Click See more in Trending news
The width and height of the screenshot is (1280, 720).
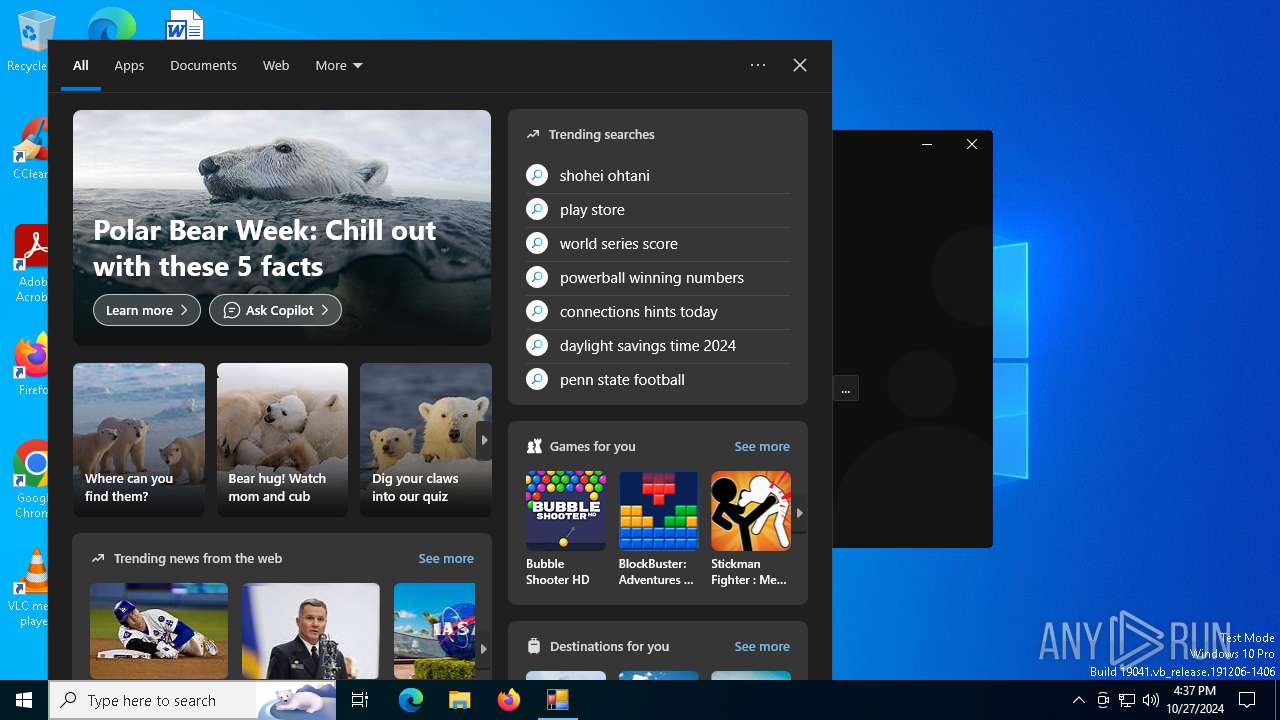point(446,559)
